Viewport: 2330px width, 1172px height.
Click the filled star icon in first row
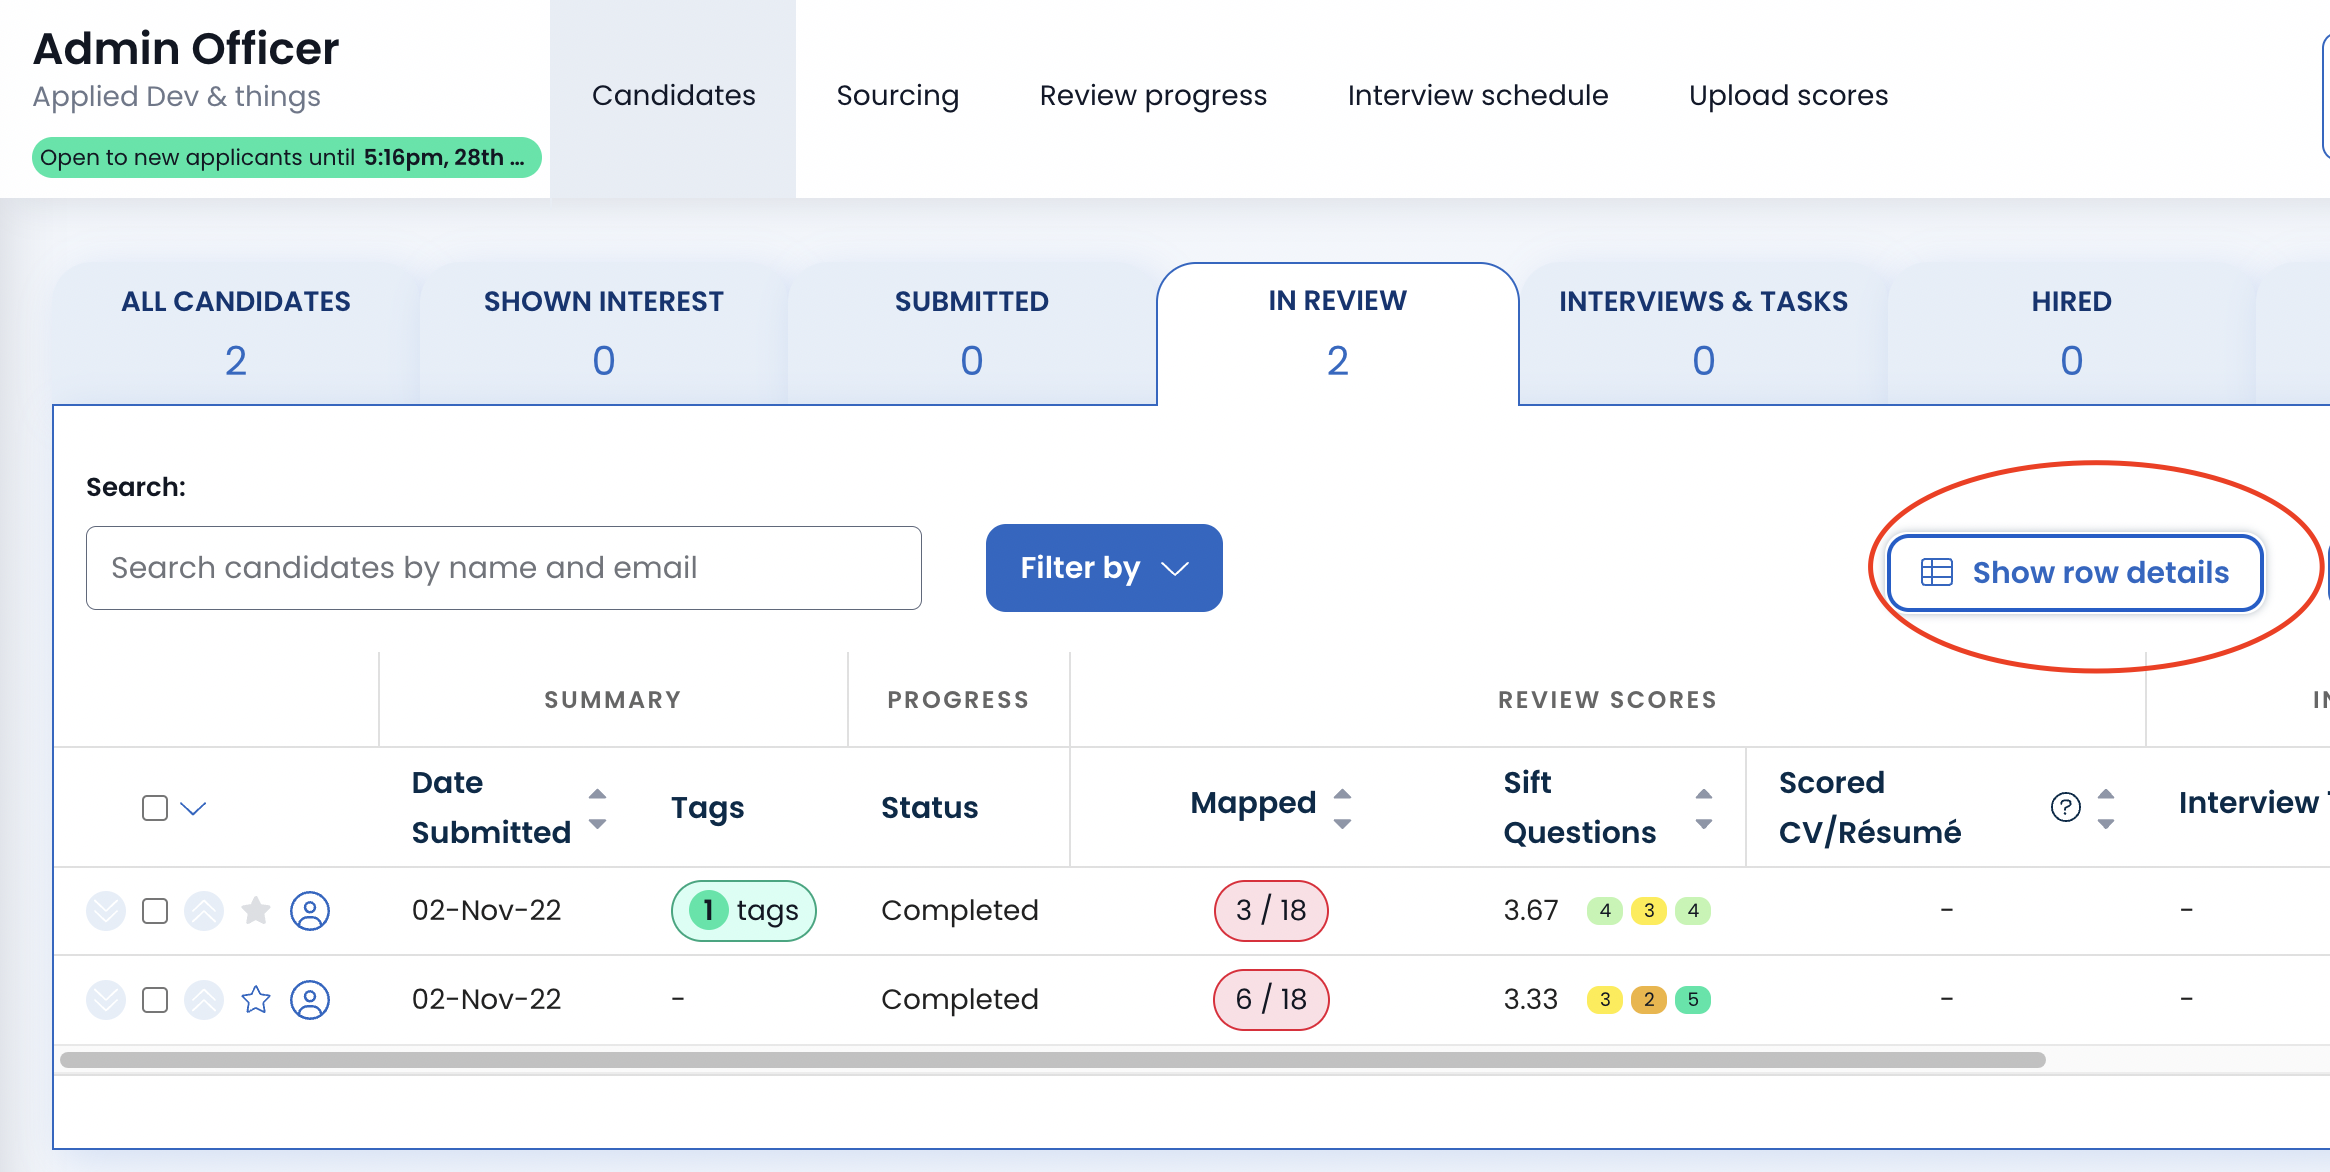pyautogui.click(x=256, y=911)
